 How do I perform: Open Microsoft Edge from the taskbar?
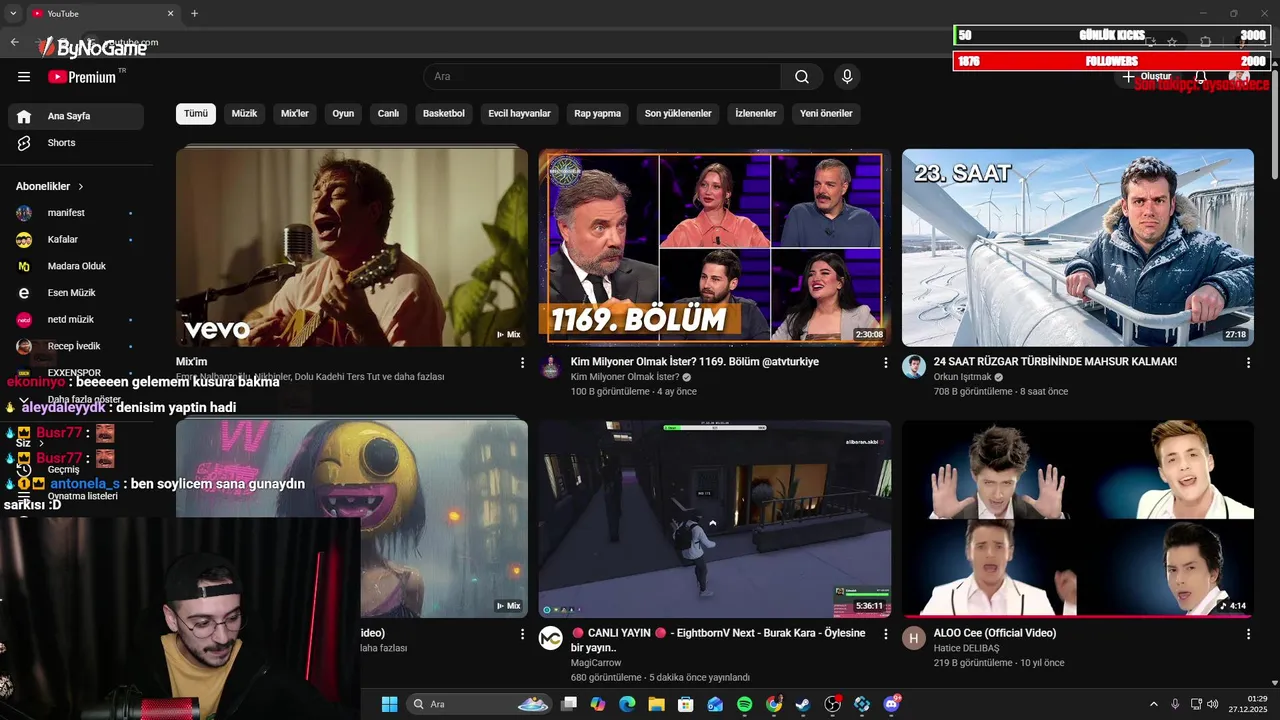point(627,704)
